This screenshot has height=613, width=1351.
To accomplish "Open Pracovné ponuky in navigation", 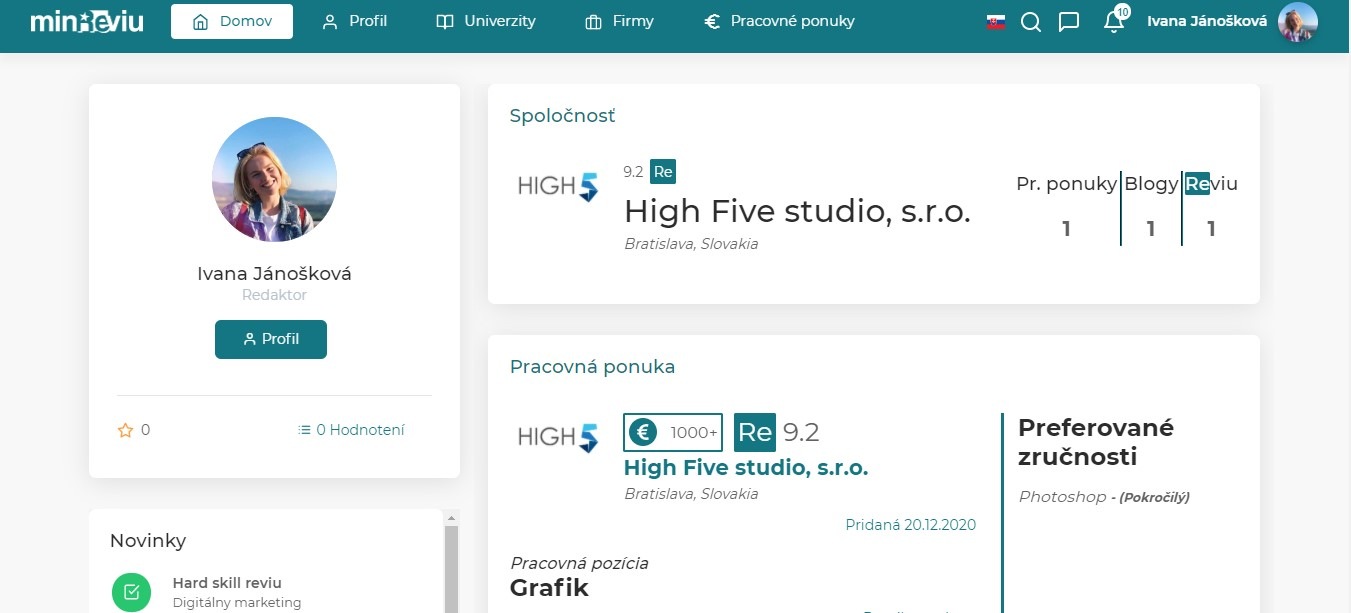I will click(x=779, y=21).
